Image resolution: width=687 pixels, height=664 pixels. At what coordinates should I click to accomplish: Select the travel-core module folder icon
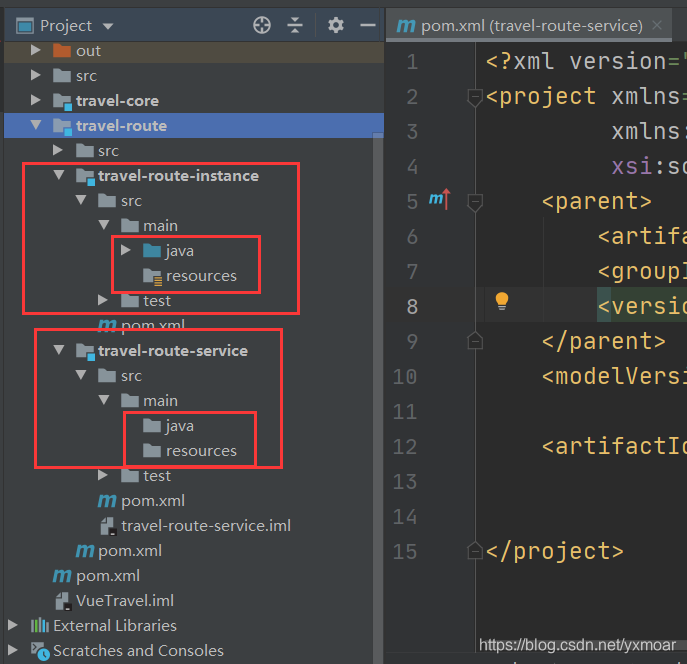(62, 101)
